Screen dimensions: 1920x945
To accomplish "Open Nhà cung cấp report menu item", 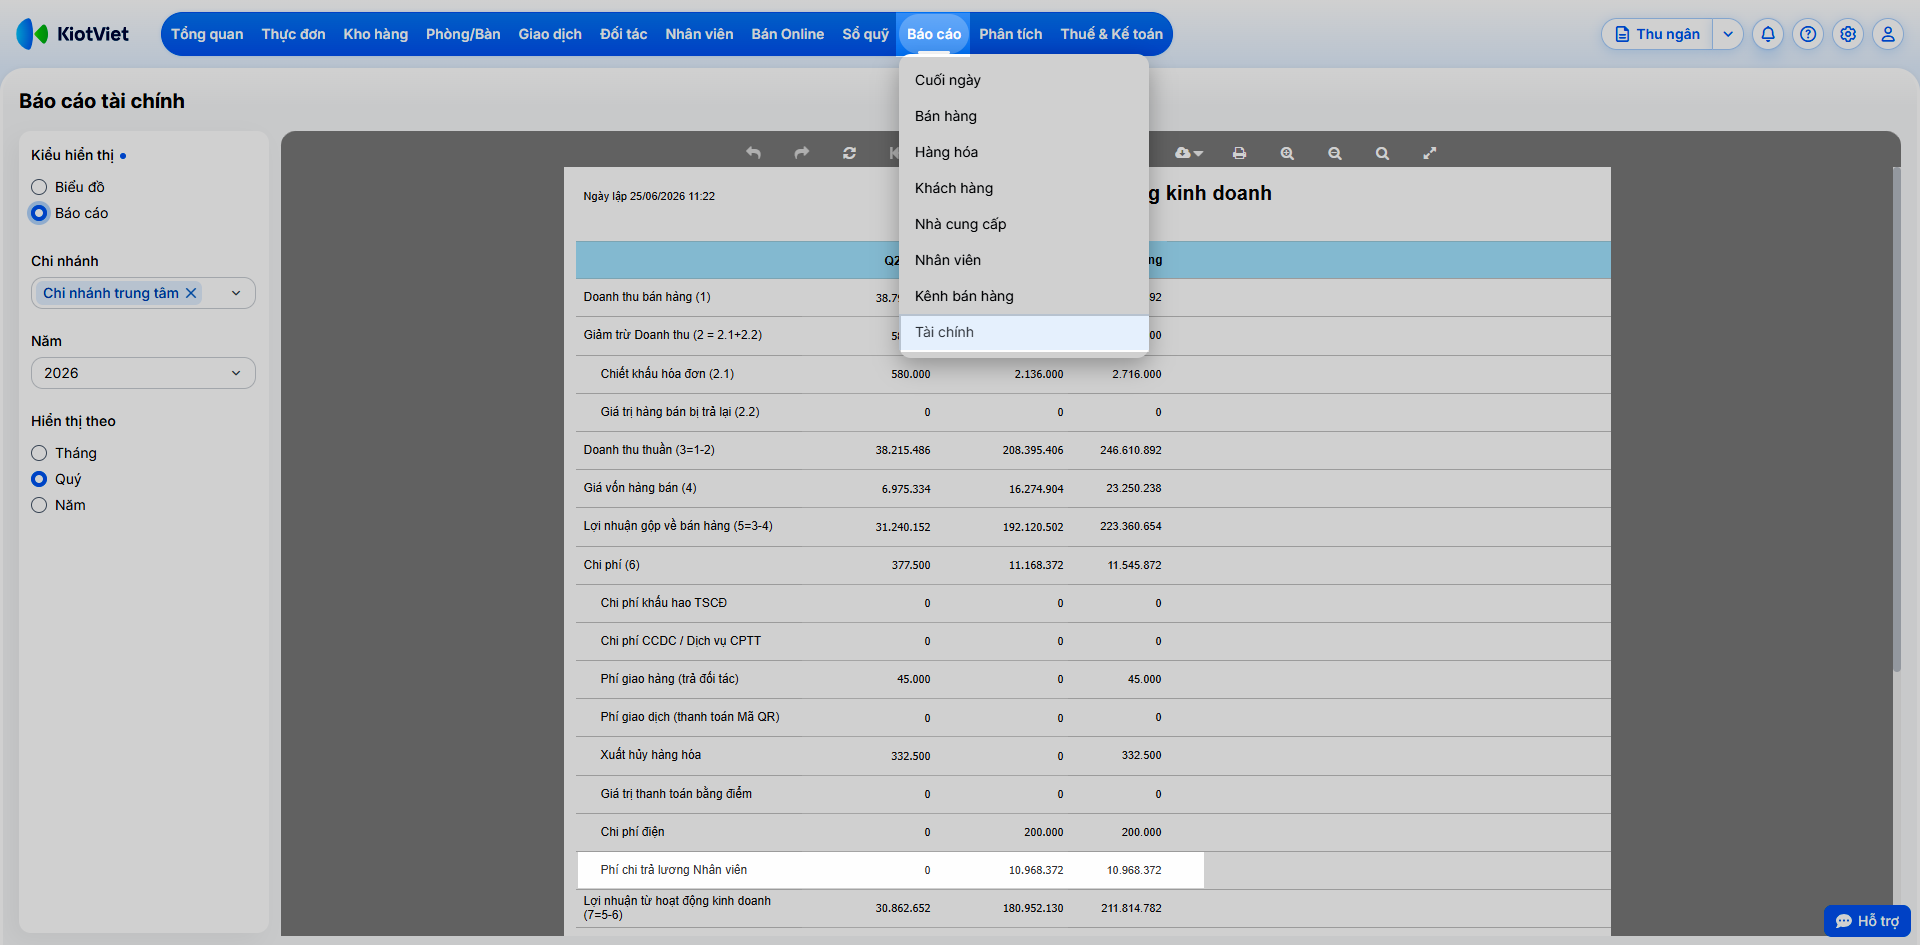I will pos(1024,224).
